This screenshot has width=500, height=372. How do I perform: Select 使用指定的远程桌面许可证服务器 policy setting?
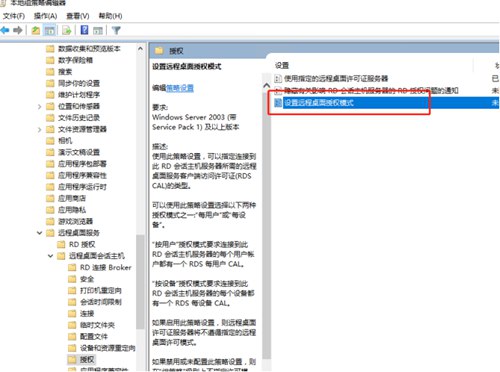click(x=336, y=79)
